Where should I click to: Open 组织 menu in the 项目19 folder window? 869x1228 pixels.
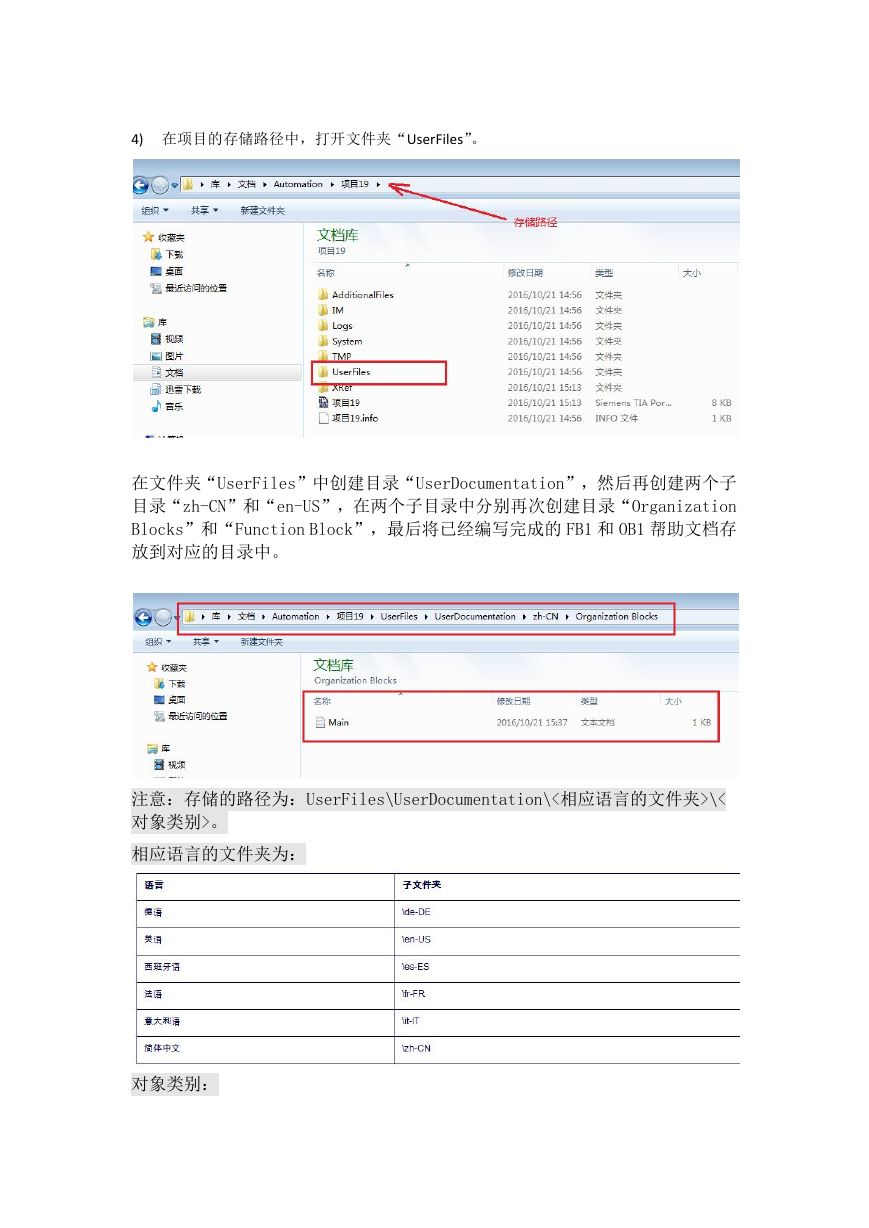pyautogui.click(x=155, y=210)
